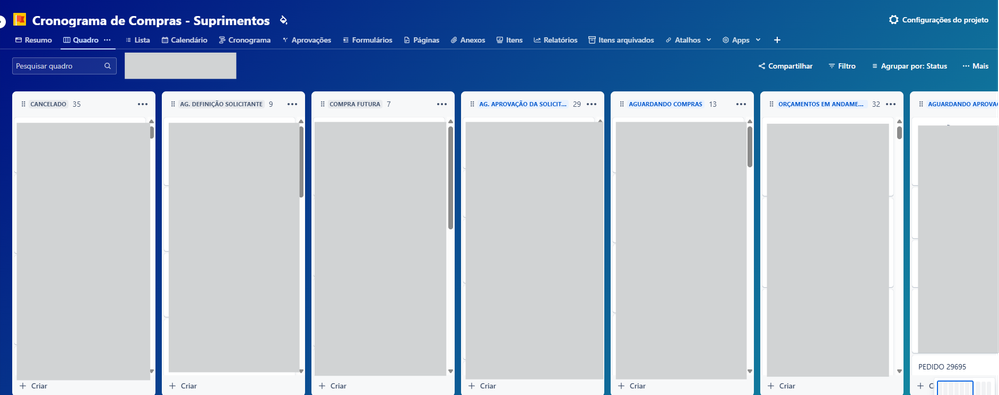
Task: Open CANCELADO column three-dots menu
Action: (142, 104)
